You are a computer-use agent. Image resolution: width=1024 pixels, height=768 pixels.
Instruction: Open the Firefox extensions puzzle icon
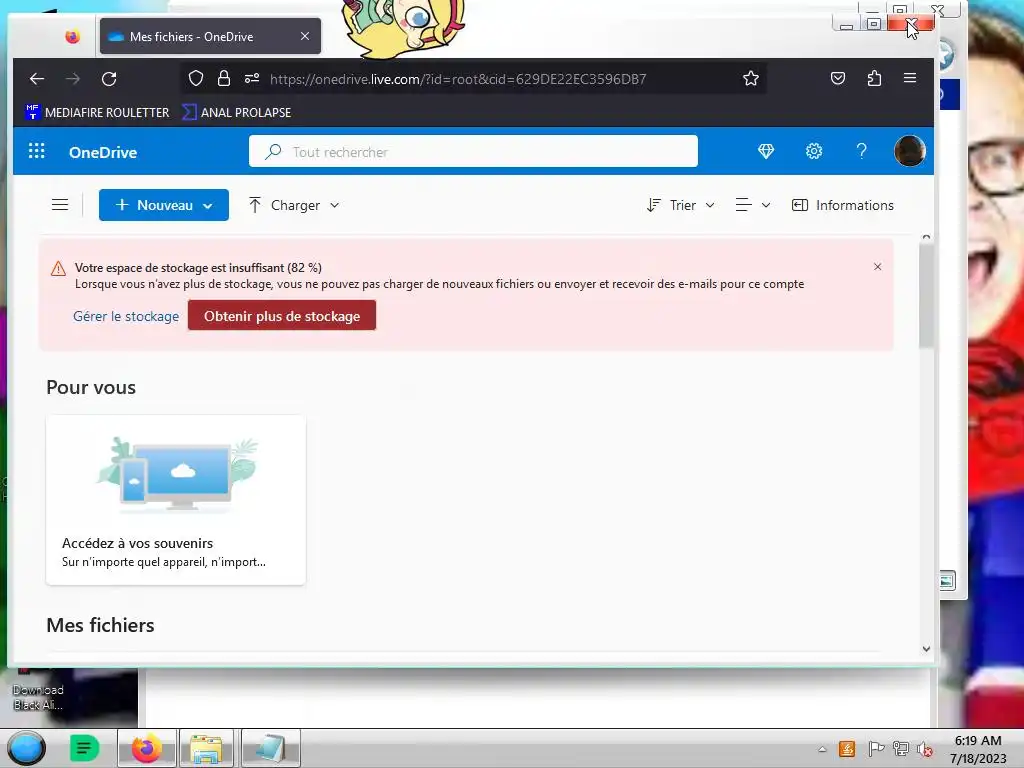[874, 78]
